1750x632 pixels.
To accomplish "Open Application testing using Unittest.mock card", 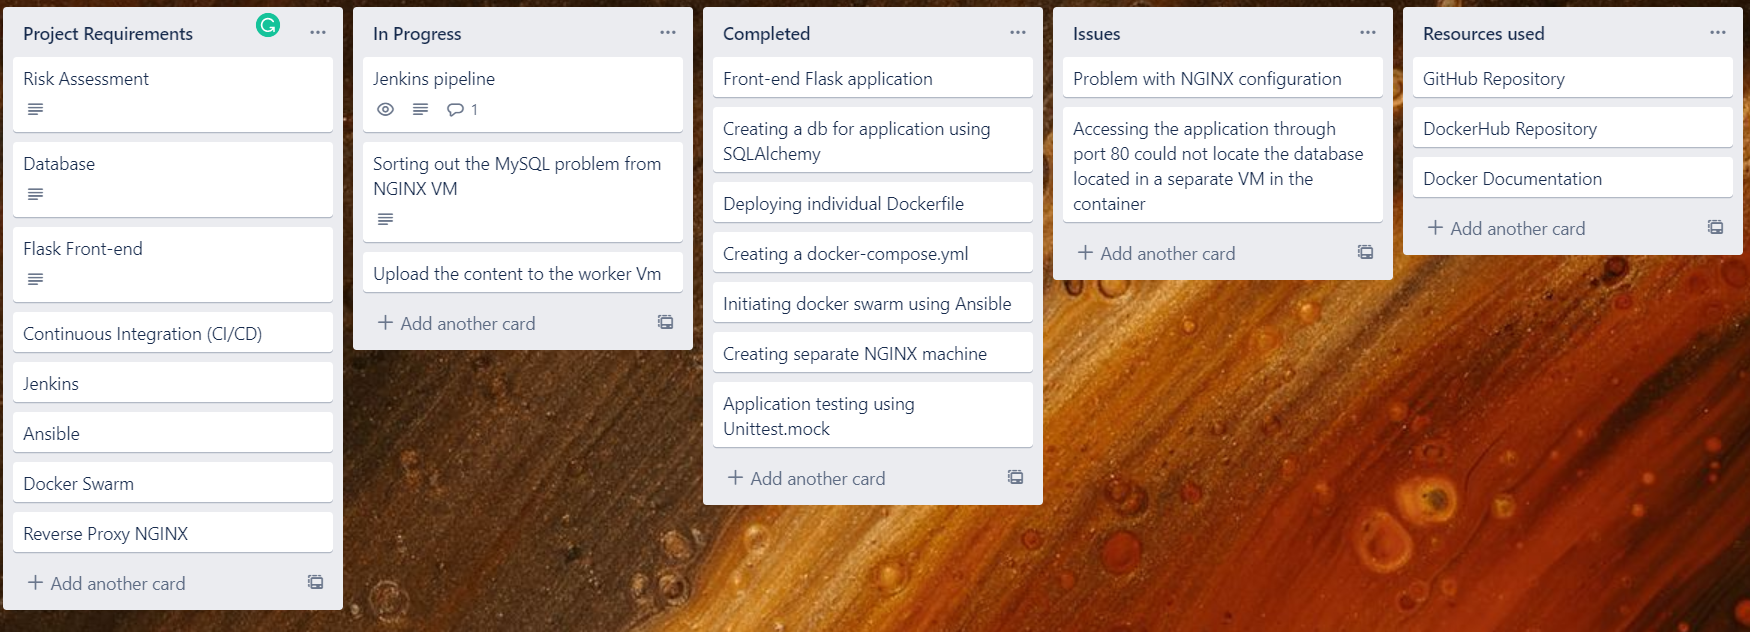I will 873,415.
